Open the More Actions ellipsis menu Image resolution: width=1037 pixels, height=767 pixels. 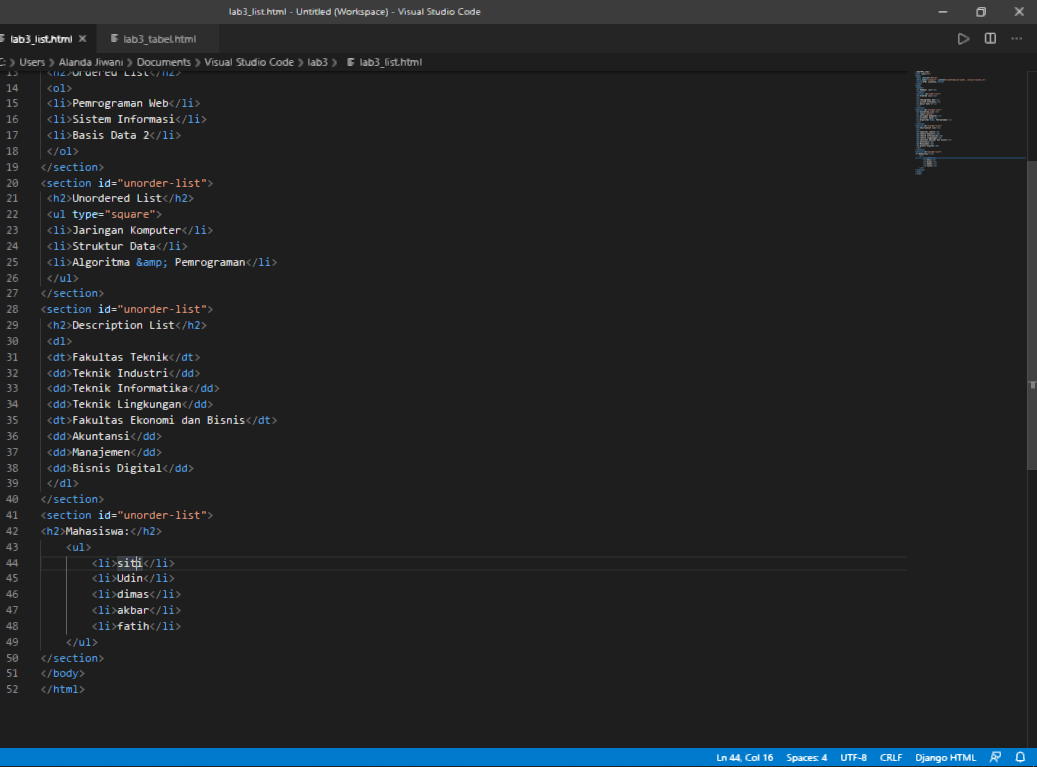tap(1016, 38)
